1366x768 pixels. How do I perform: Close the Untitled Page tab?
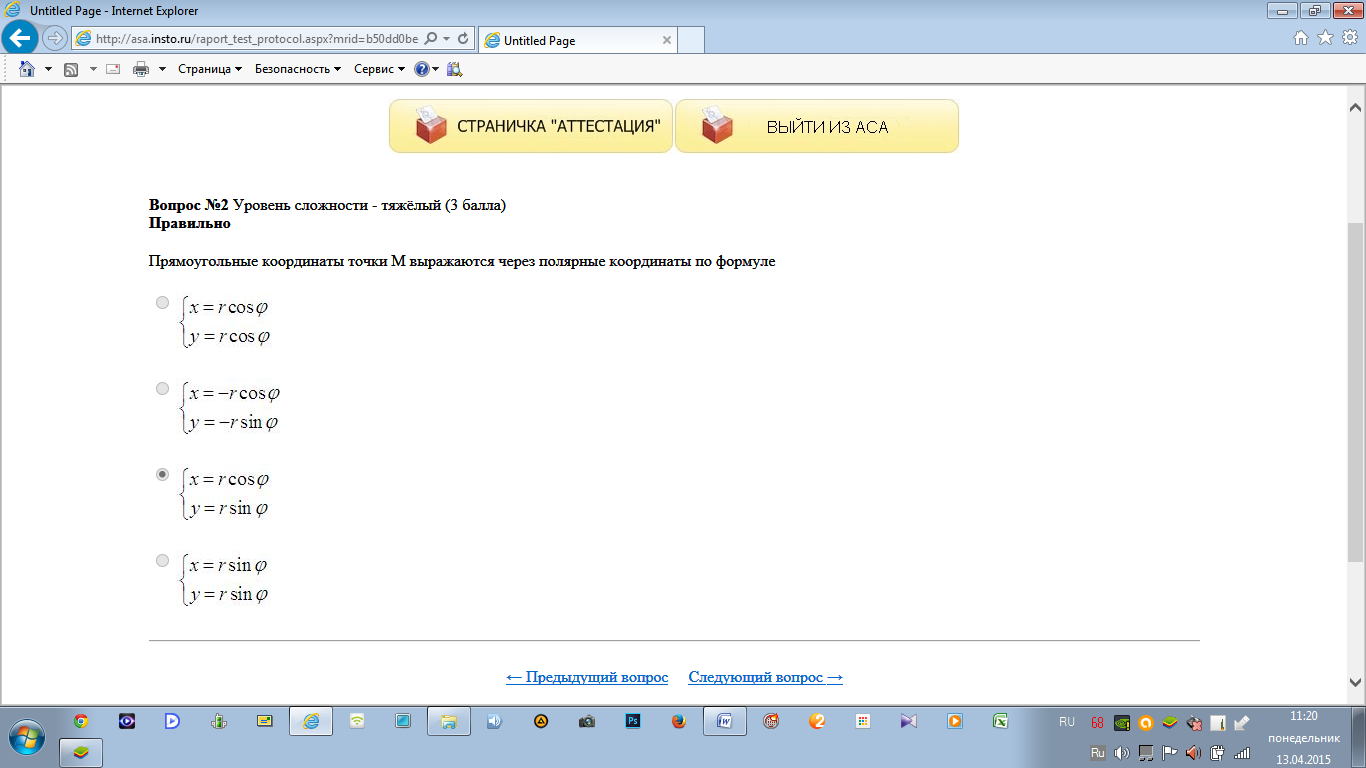point(667,40)
